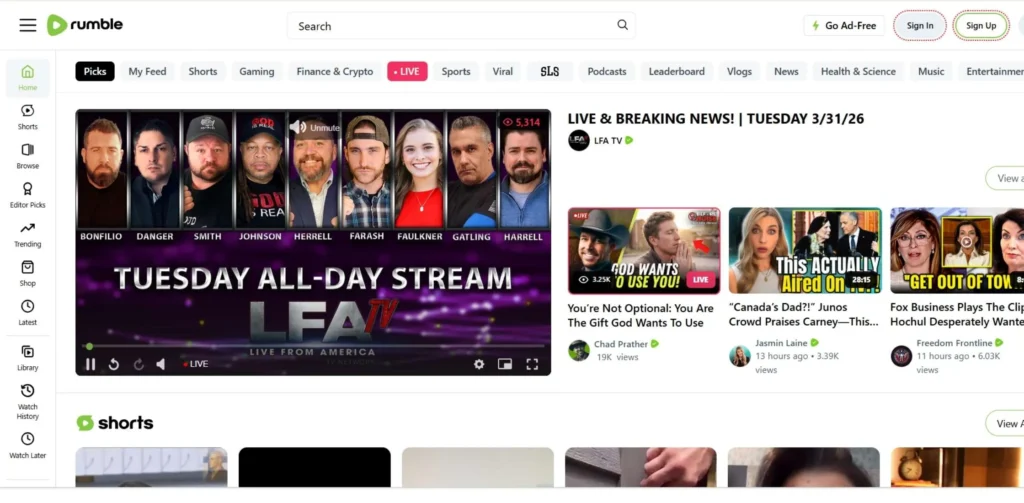The height and width of the screenshot is (503, 1024).
Task: Click the Jasmin Laine channel name
Action: [x=782, y=343]
